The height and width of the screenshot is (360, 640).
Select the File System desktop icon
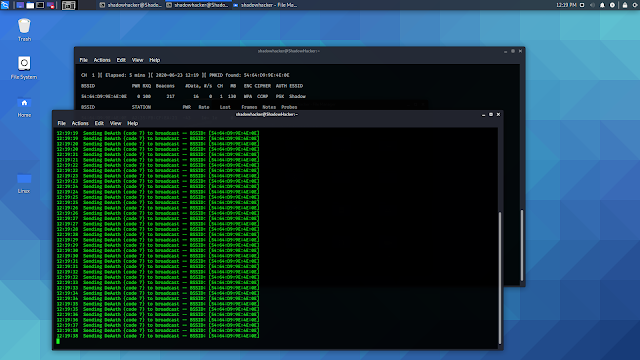pos(24,68)
